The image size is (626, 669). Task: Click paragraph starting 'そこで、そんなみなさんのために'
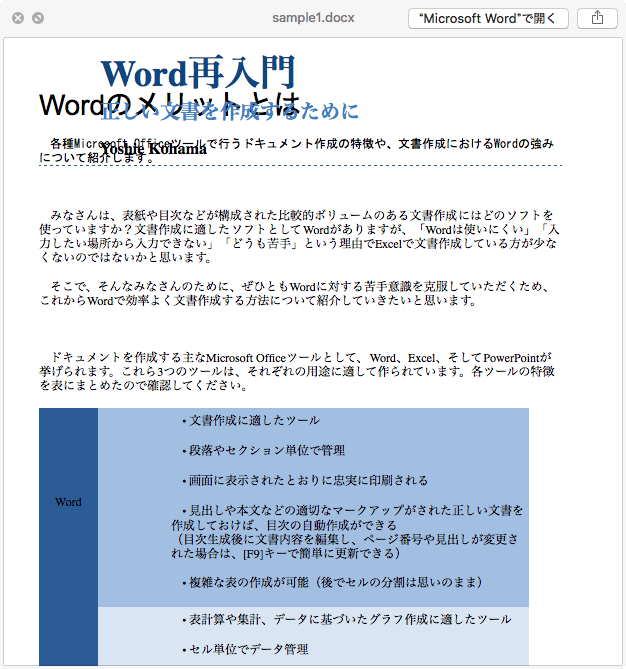(x=294, y=294)
